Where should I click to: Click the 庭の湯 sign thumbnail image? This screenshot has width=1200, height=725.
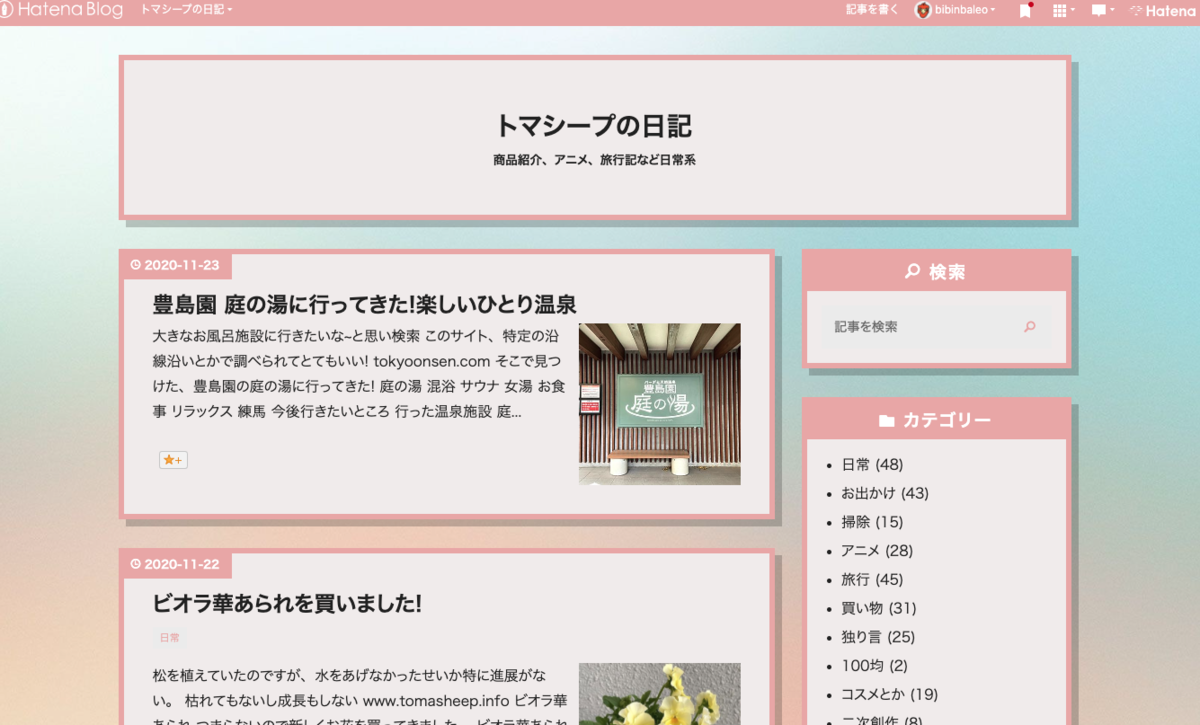point(660,404)
